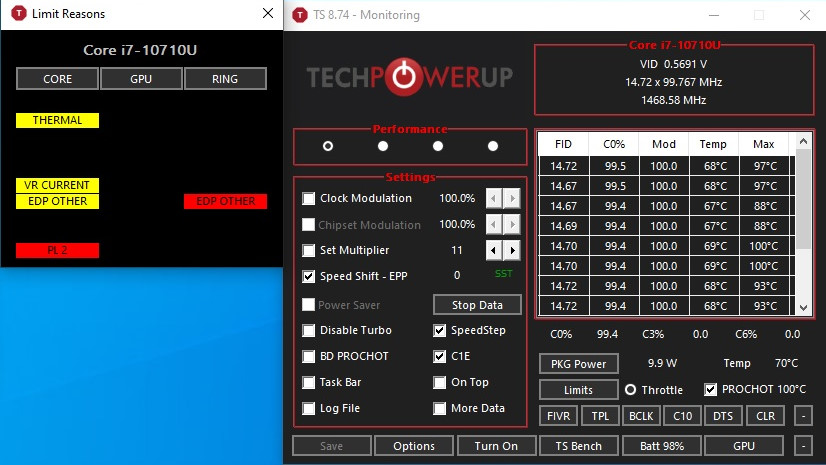This screenshot has height=465, width=826.
Task: Enable the Set Multiplier checkbox
Action: (309, 250)
